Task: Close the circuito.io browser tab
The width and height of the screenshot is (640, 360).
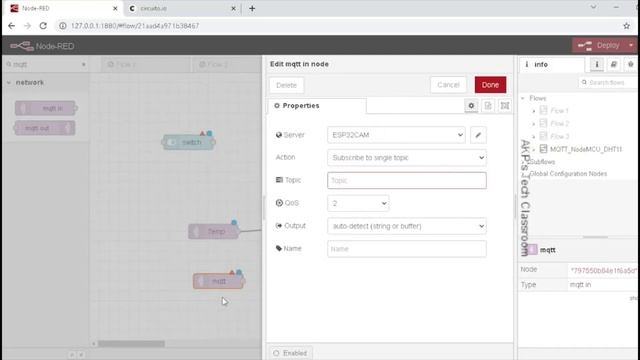Action: coord(233,8)
